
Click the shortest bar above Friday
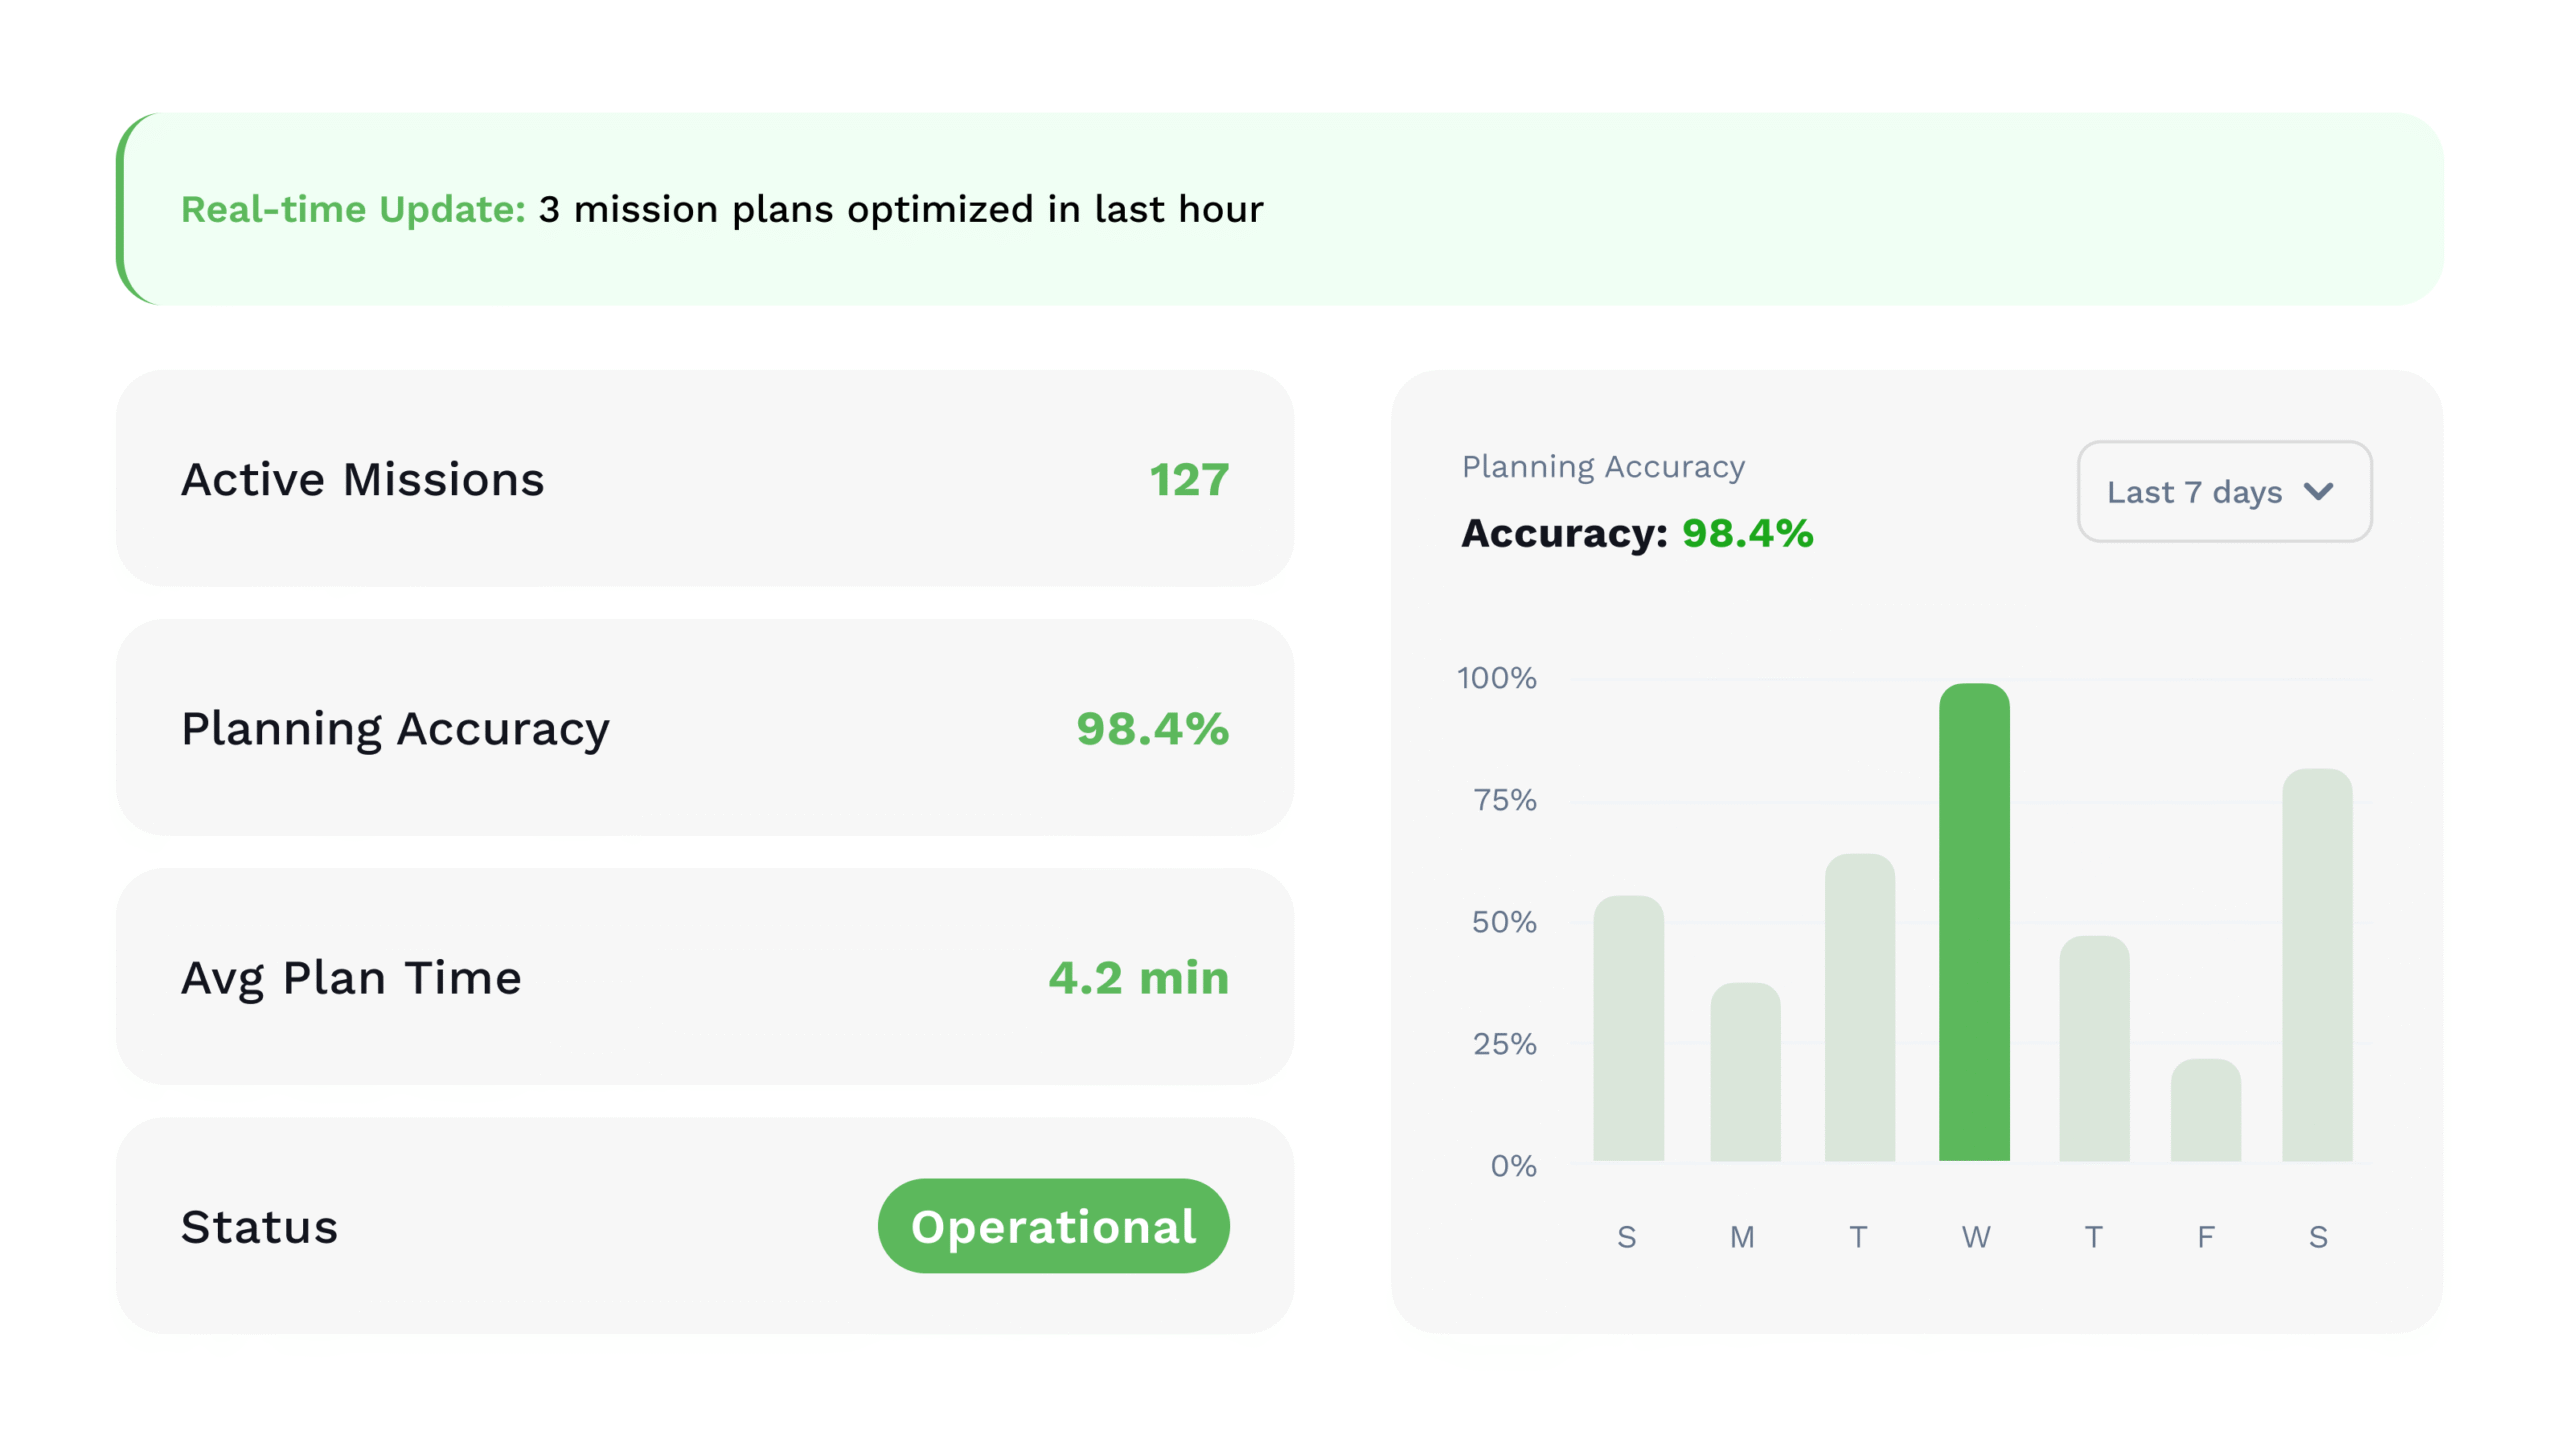point(2204,1108)
